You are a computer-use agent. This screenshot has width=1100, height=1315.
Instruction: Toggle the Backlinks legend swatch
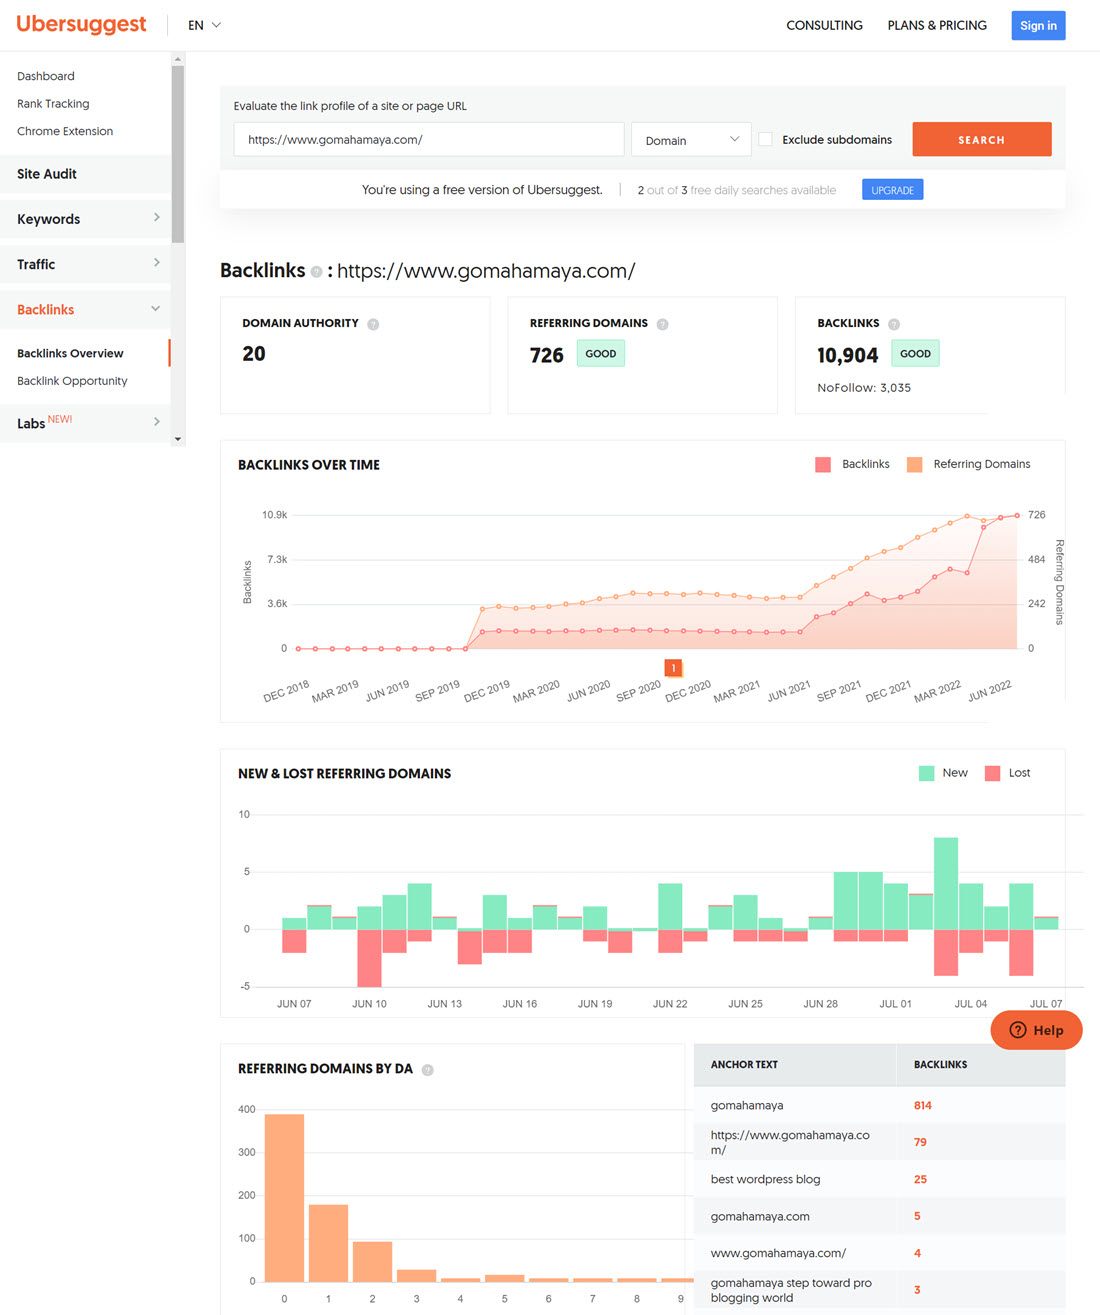(x=823, y=464)
